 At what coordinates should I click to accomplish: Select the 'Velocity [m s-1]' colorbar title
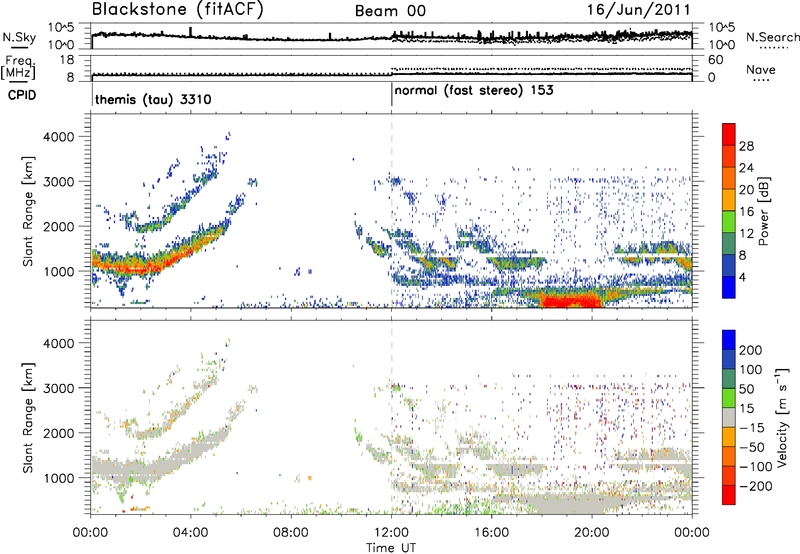[782, 417]
